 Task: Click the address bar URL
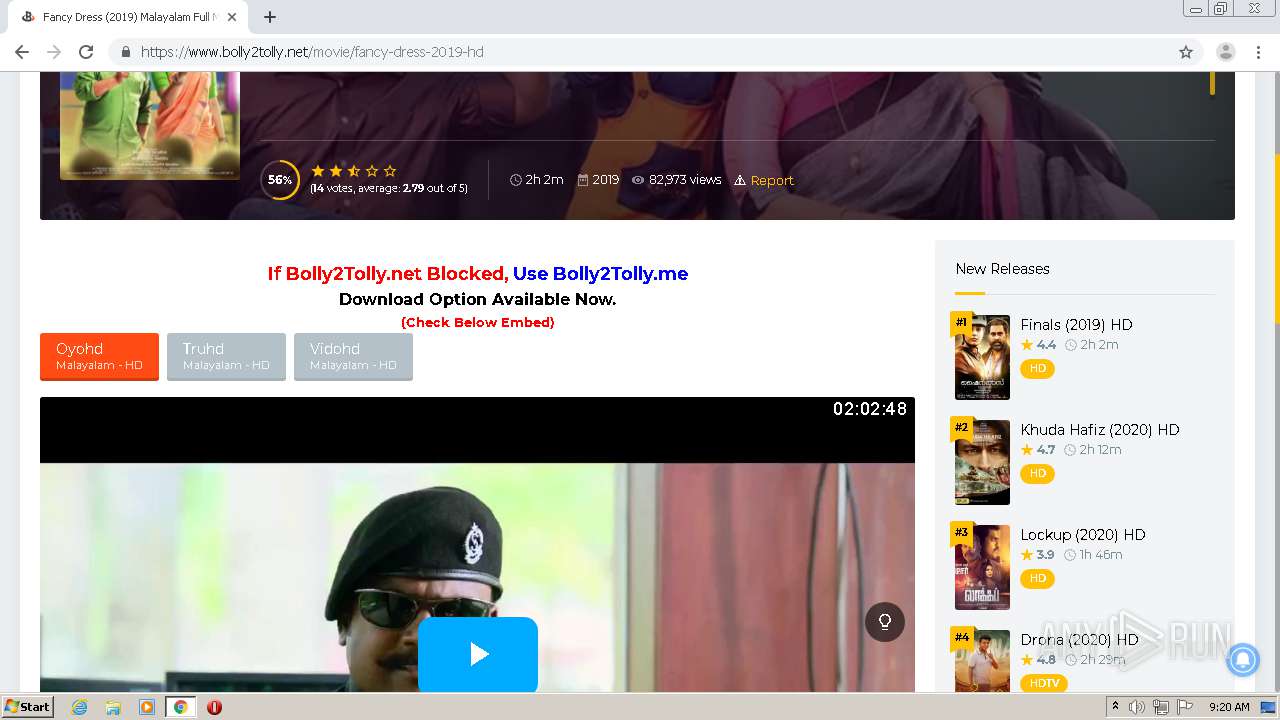pos(312,52)
